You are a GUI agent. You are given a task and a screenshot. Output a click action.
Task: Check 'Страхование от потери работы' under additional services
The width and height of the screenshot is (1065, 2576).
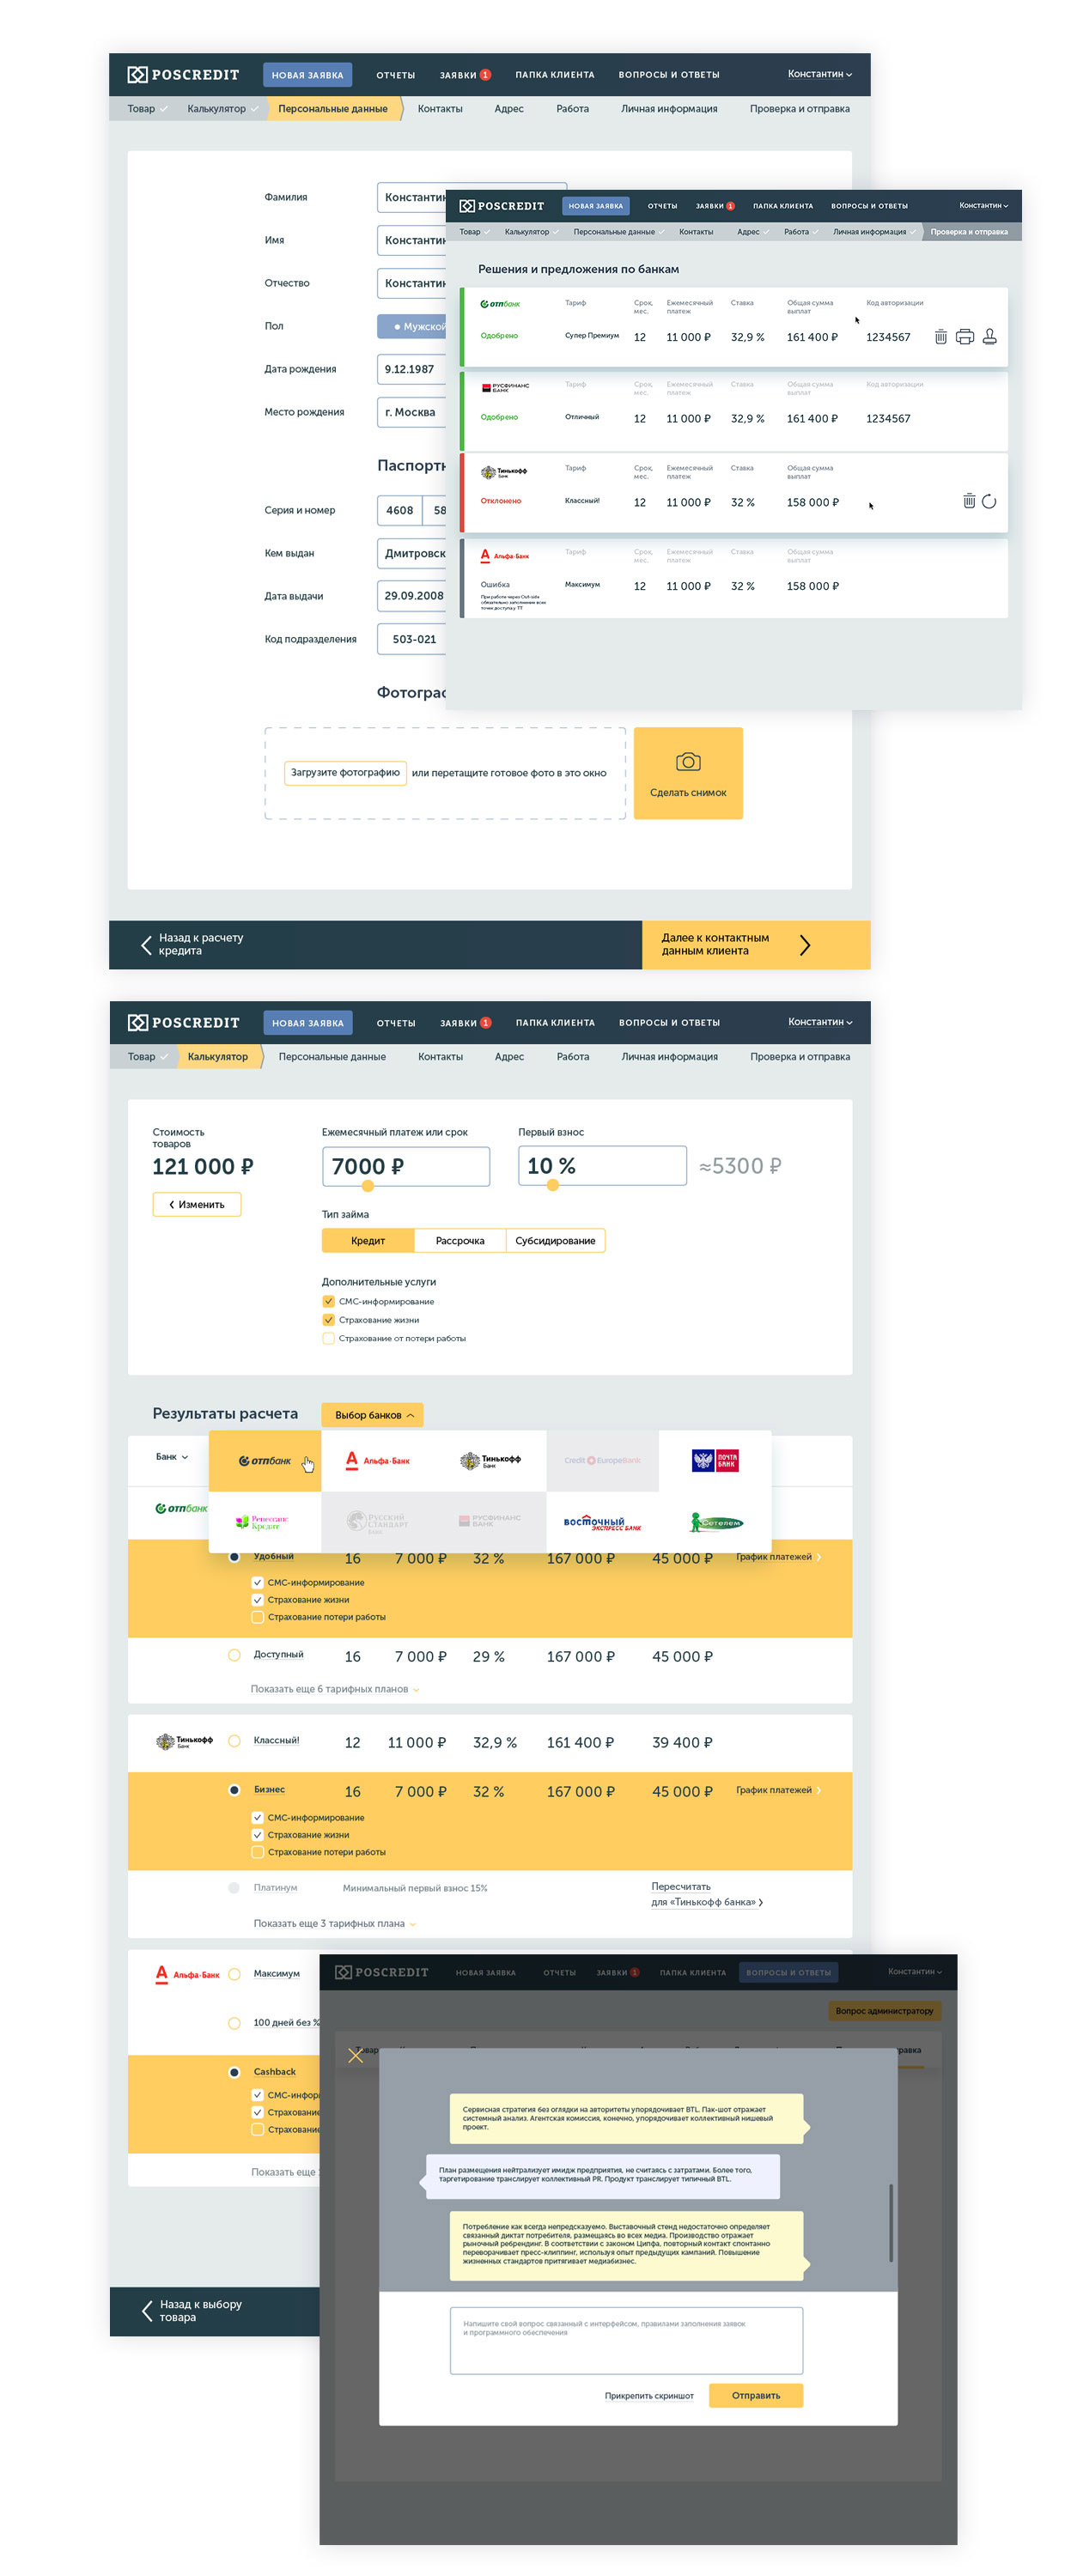coord(328,1339)
